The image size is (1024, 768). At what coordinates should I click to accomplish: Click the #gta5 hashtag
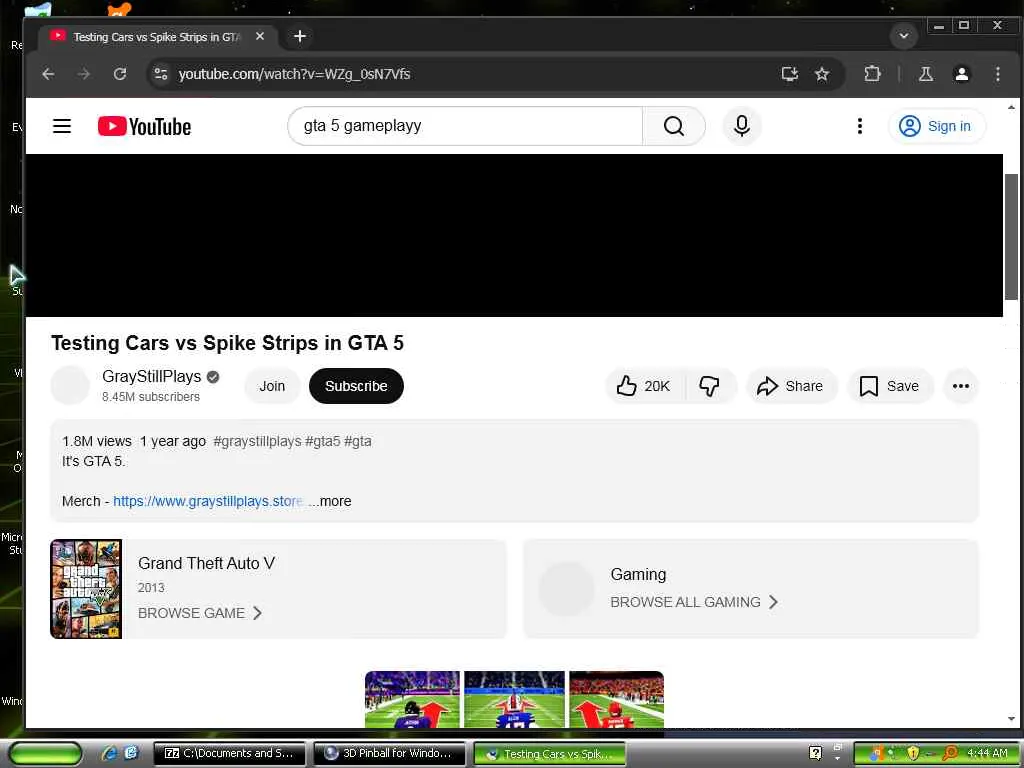coord(323,441)
